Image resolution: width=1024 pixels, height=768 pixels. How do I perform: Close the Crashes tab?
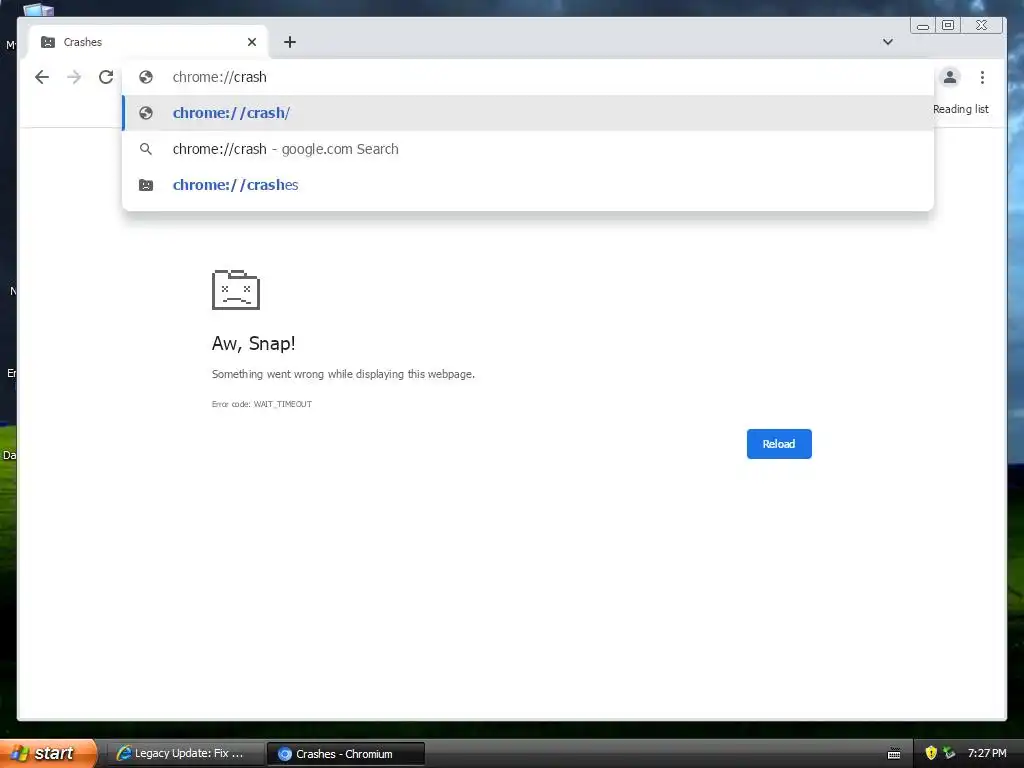pyautogui.click(x=252, y=42)
